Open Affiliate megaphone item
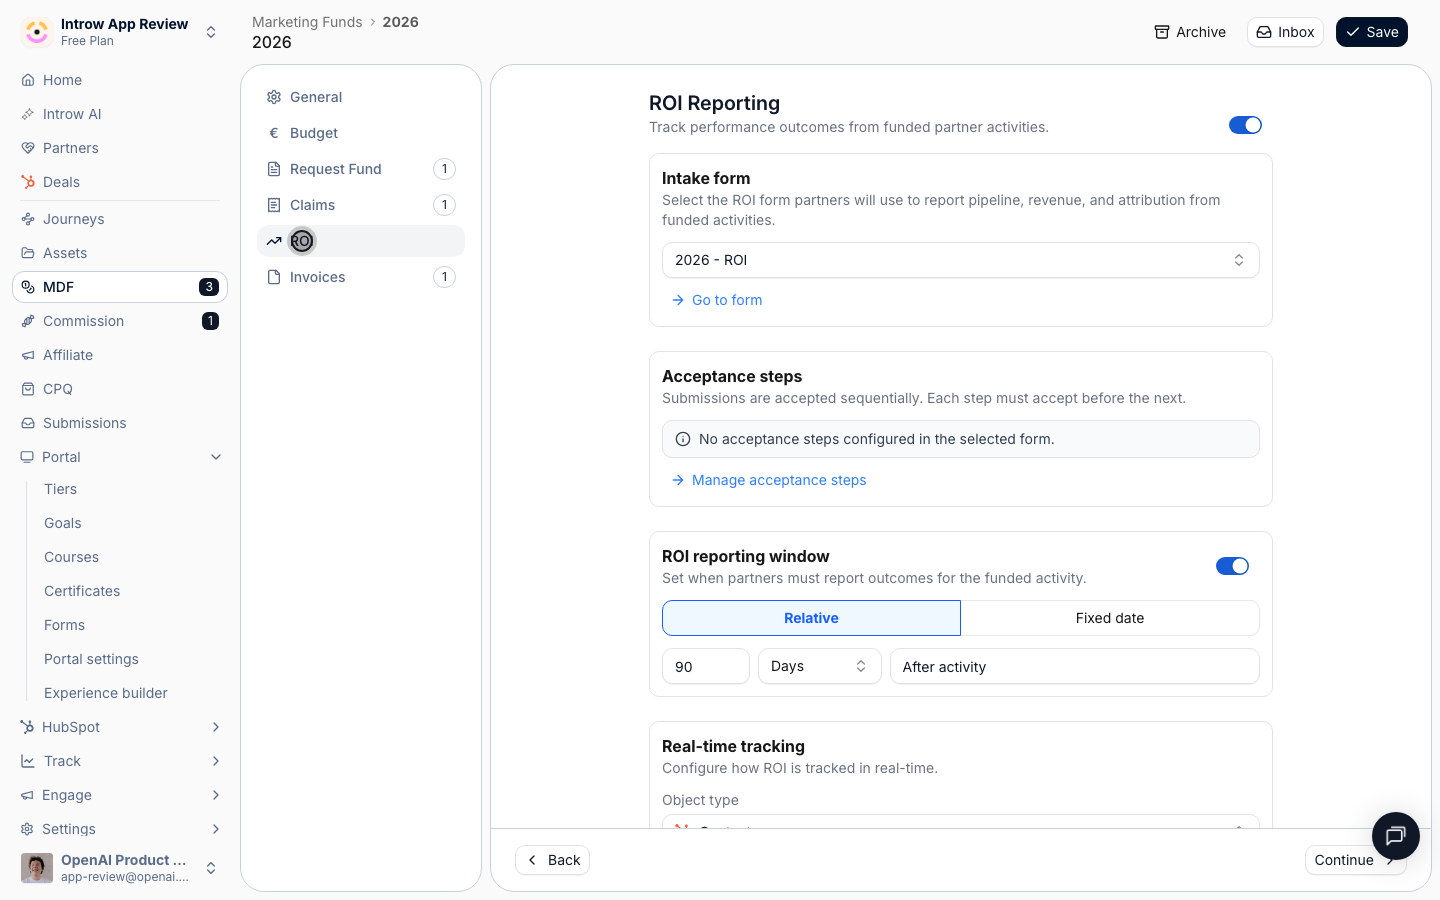Viewport: 1440px width, 900px height. [120, 355]
